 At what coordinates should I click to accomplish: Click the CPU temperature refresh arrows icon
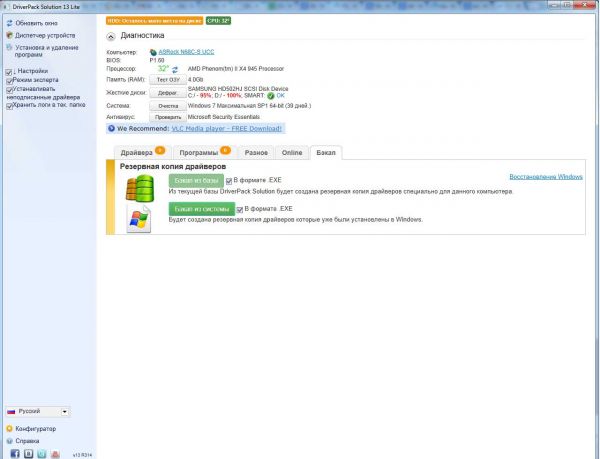click(175, 70)
